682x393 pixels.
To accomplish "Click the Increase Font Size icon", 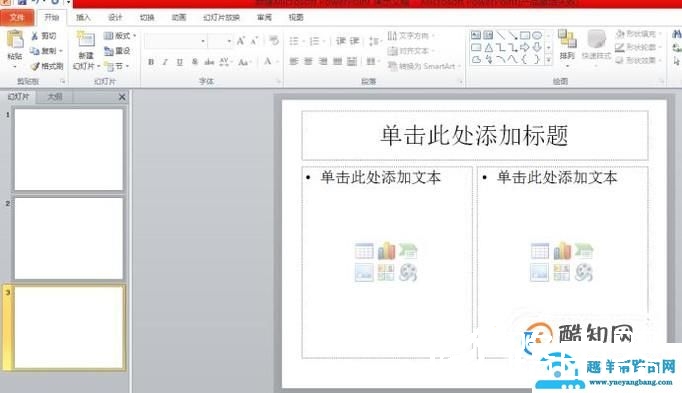I will (x=240, y=41).
